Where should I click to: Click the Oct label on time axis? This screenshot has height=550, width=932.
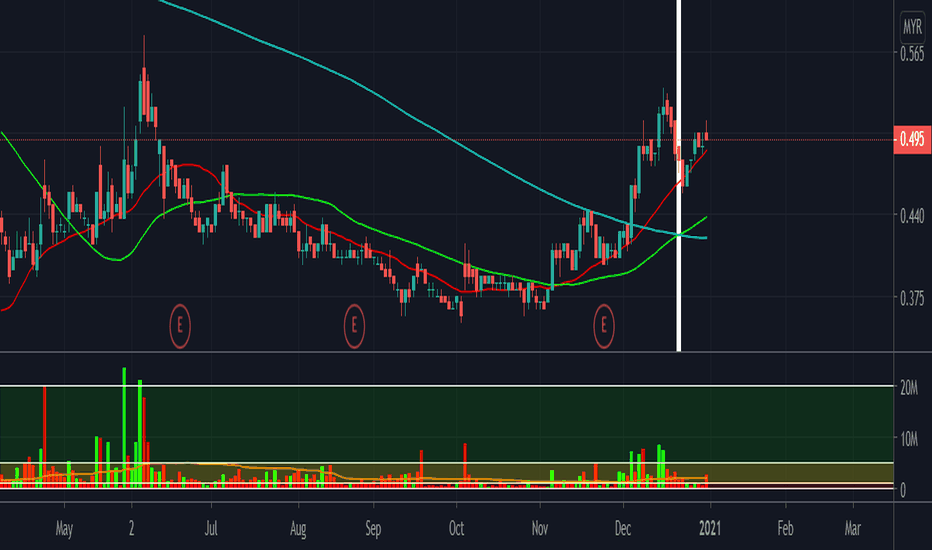456,528
